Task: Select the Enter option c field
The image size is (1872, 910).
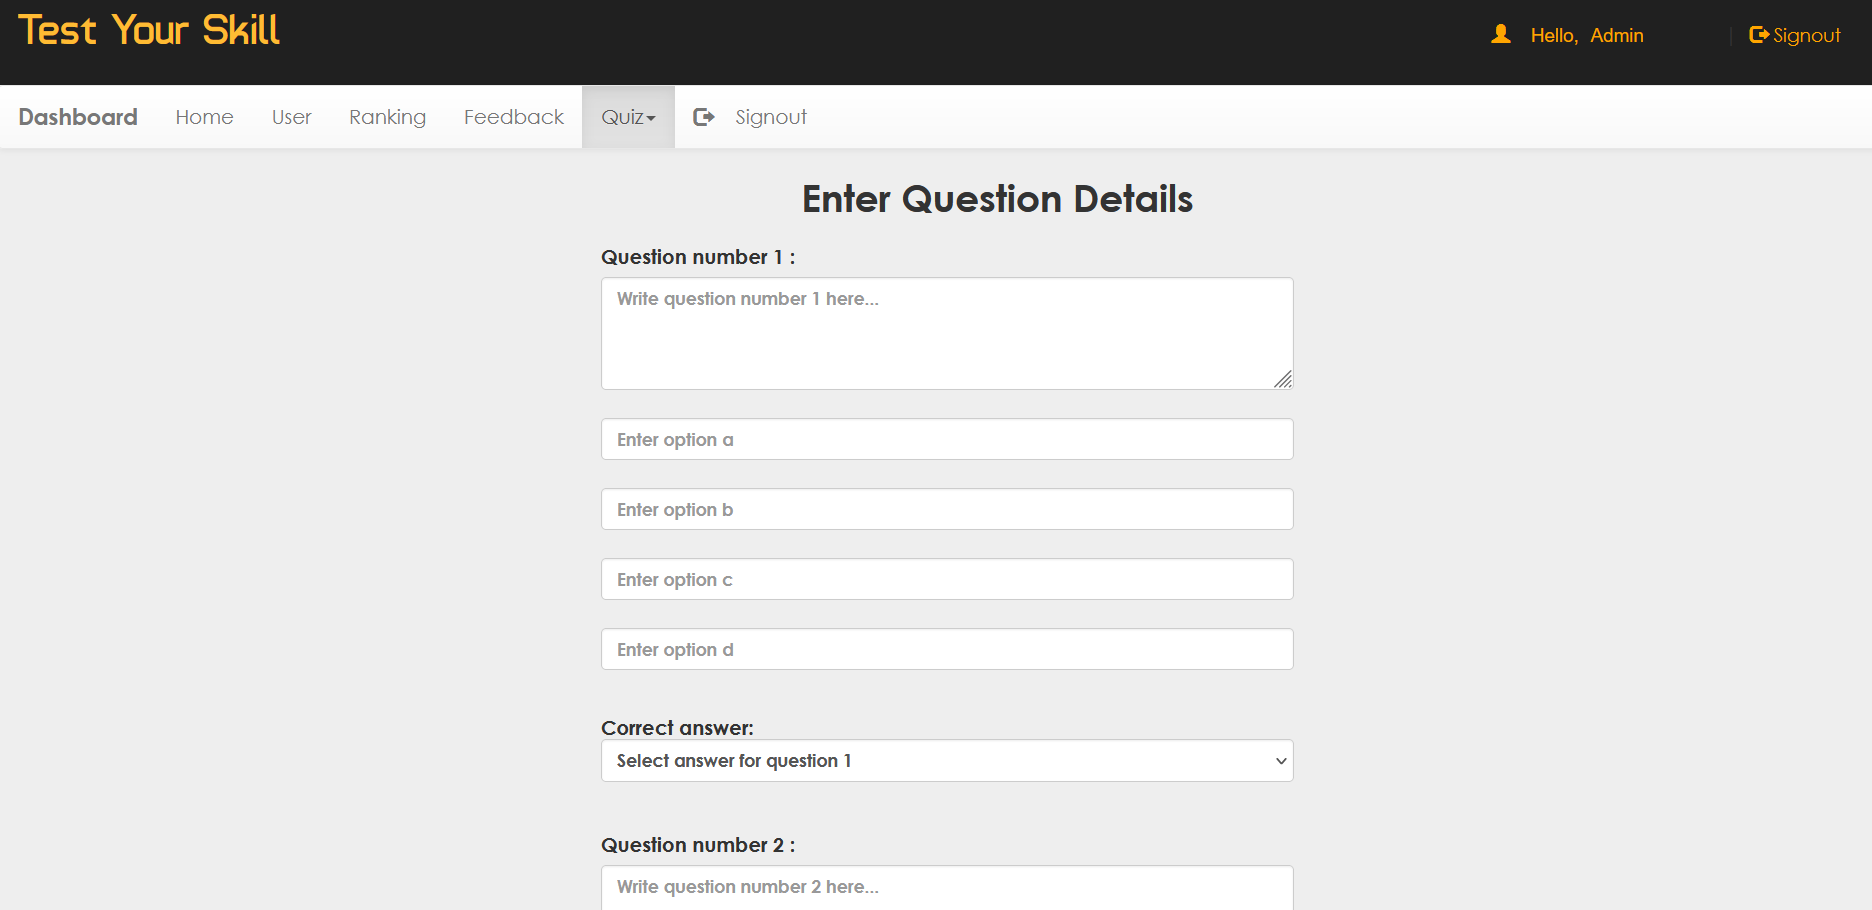Action: tap(946, 580)
